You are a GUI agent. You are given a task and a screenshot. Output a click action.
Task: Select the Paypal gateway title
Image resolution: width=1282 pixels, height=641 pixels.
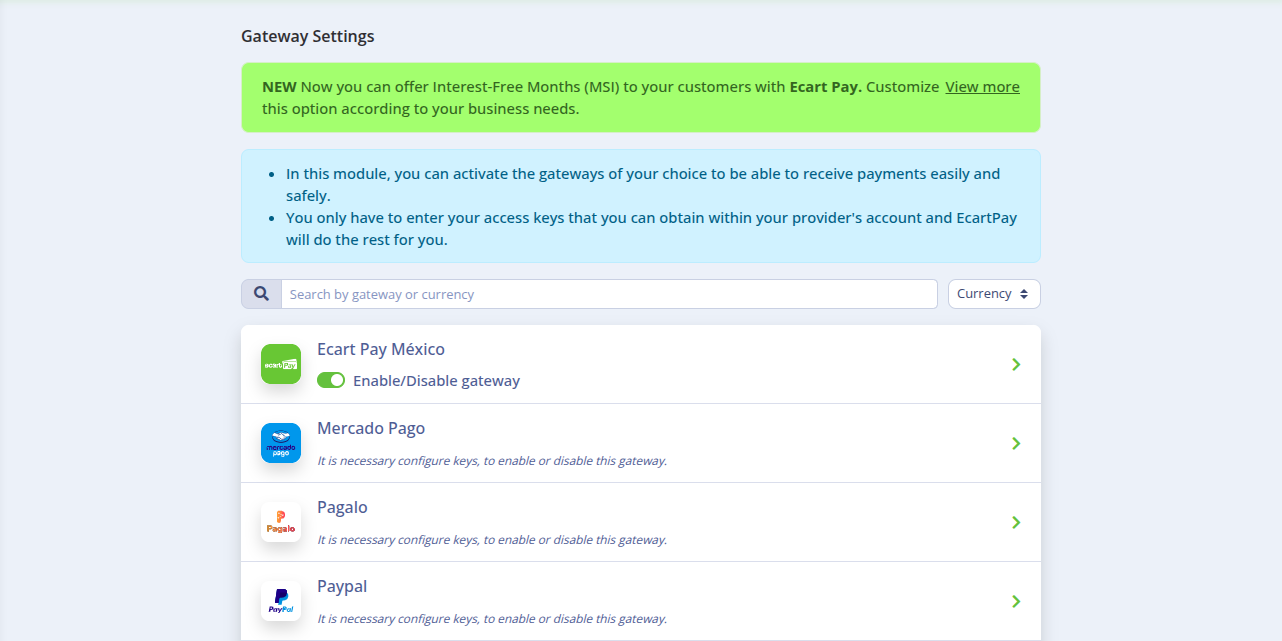pos(342,586)
